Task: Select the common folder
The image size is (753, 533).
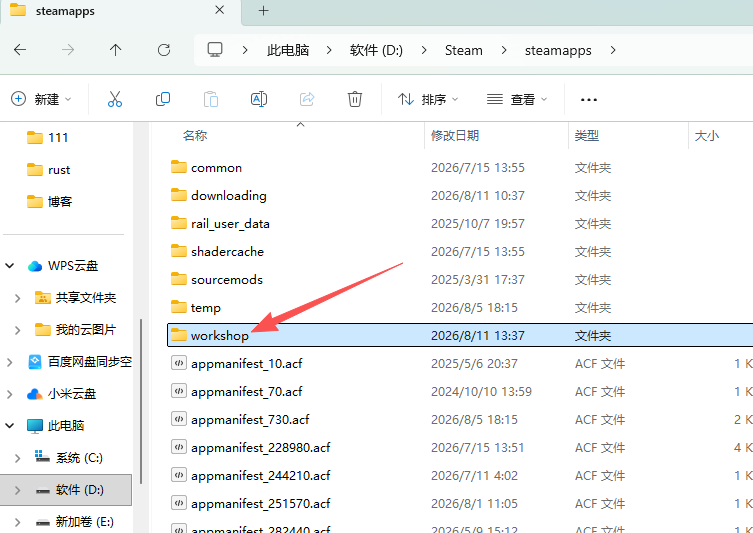Action: [460, 168]
